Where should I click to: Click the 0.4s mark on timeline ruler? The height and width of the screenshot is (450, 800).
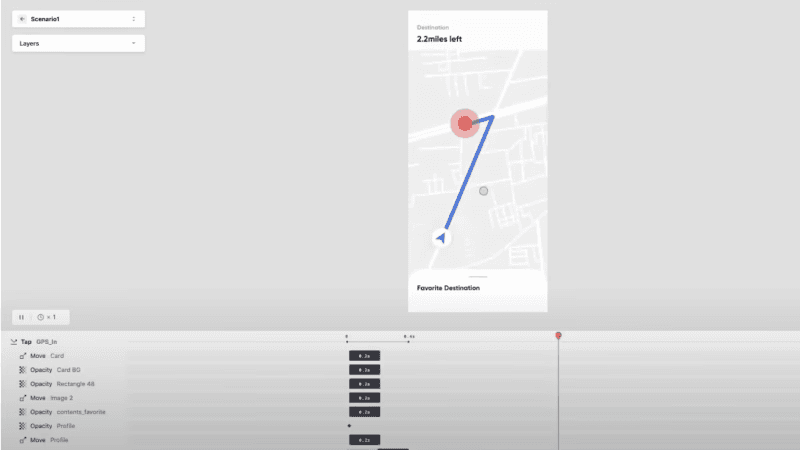pyautogui.click(x=409, y=337)
